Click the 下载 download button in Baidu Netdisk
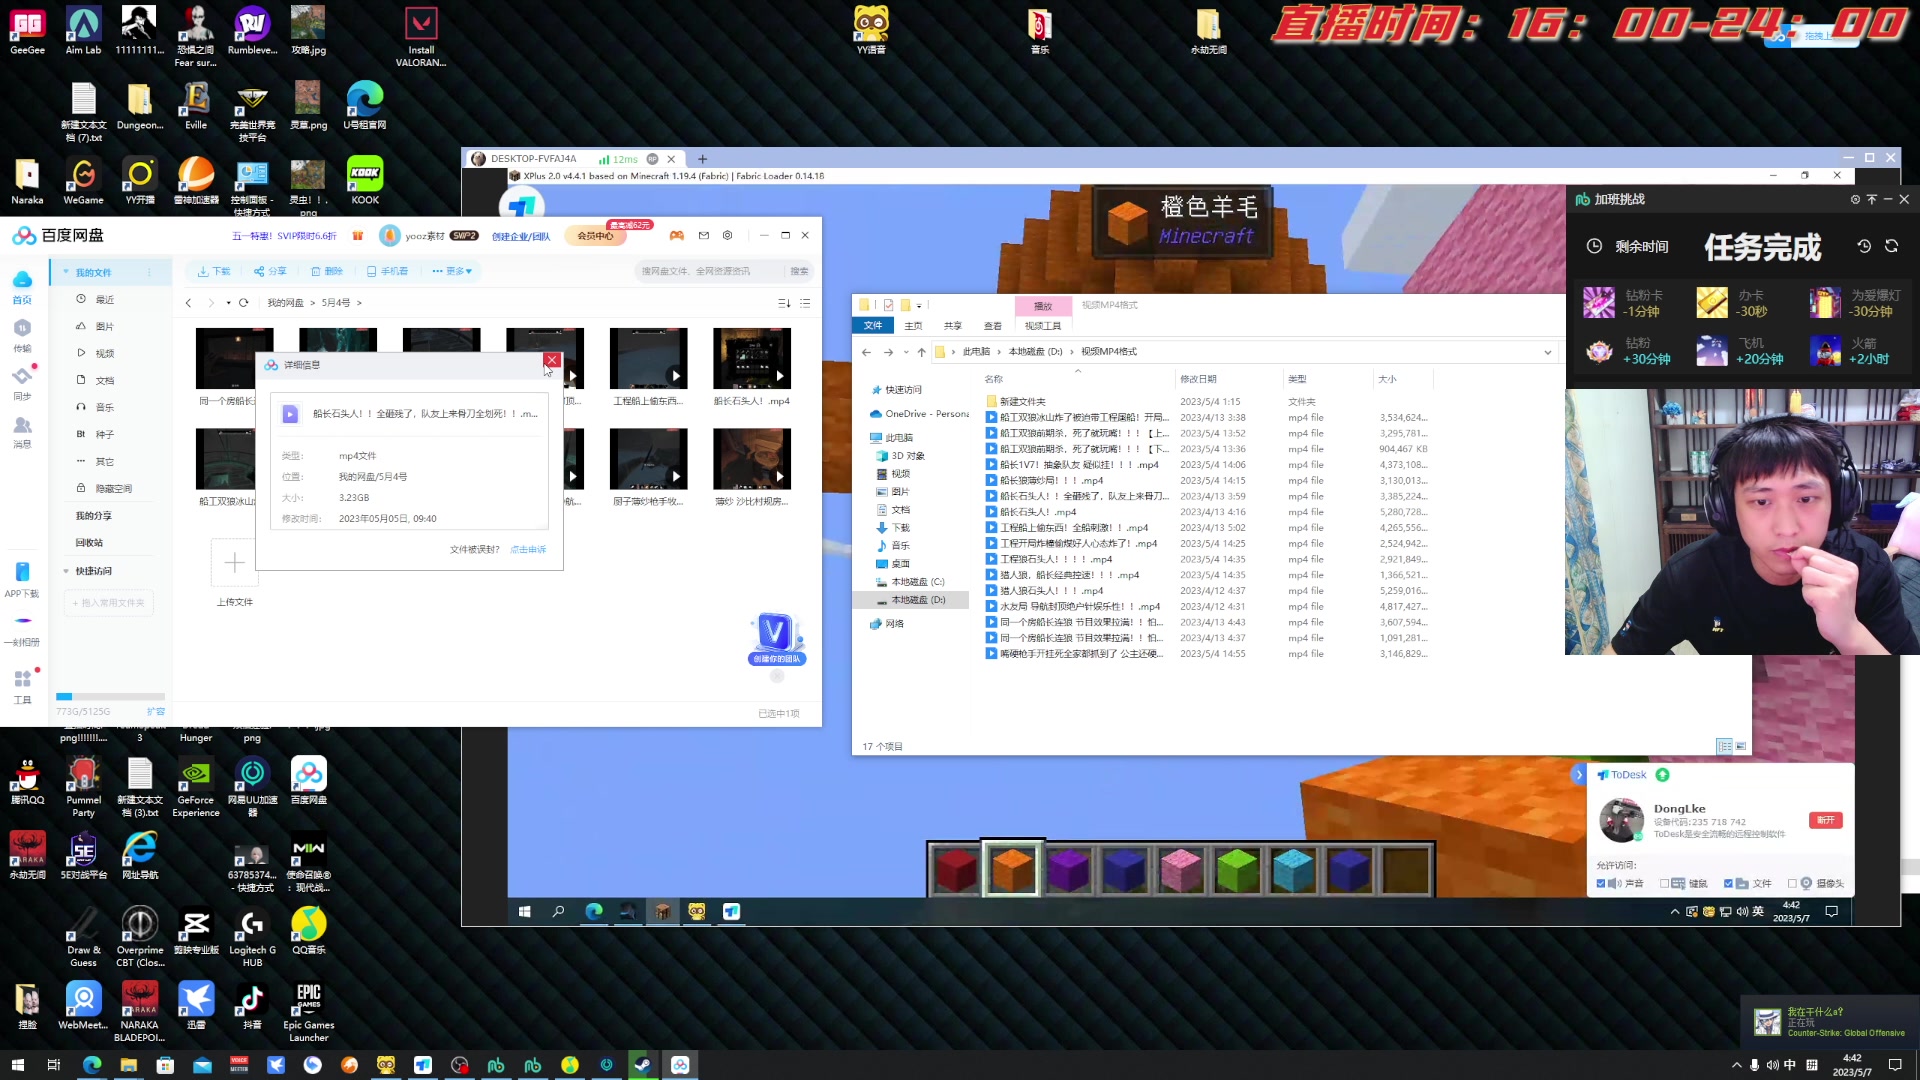 point(214,271)
